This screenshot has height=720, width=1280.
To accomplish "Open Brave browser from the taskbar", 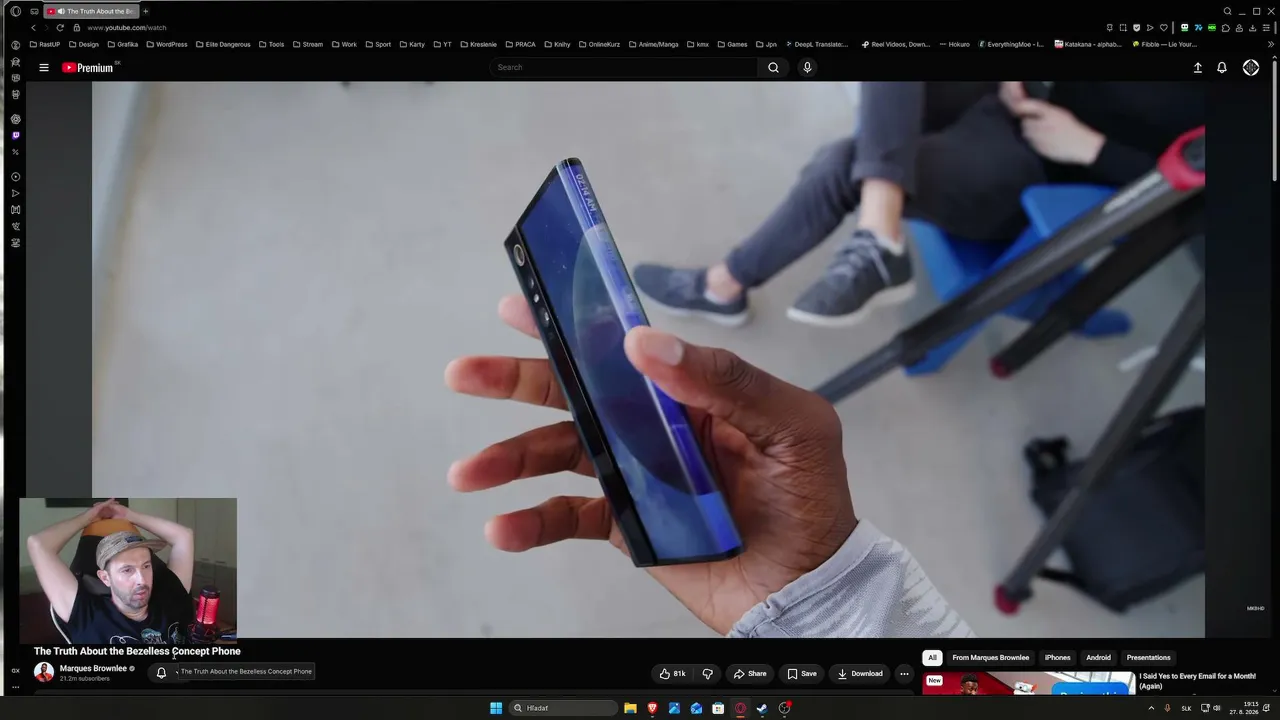I will pyautogui.click(x=652, y=708).
